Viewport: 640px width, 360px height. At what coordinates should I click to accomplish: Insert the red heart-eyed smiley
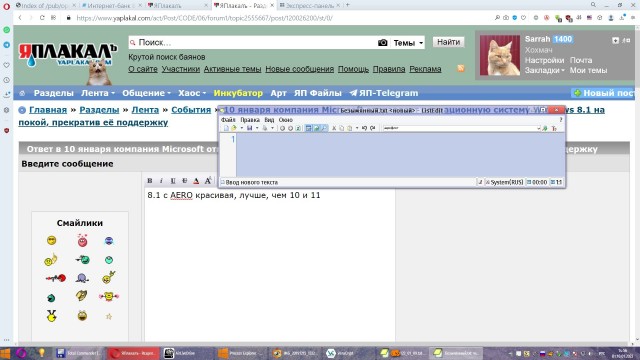tap(82, 240)
